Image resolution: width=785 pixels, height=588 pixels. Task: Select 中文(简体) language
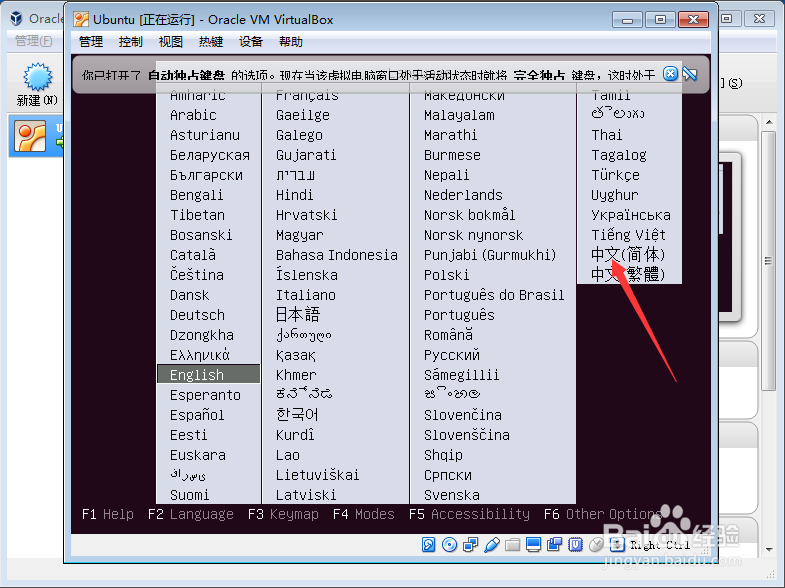(628, 255)
